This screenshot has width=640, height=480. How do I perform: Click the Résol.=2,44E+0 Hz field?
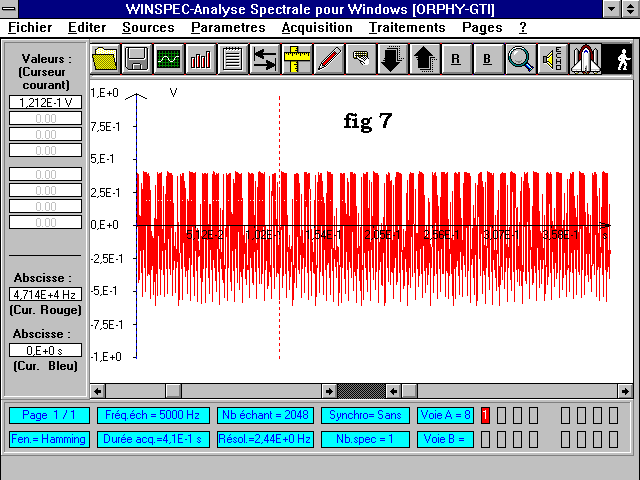click(x=265, y=440)
